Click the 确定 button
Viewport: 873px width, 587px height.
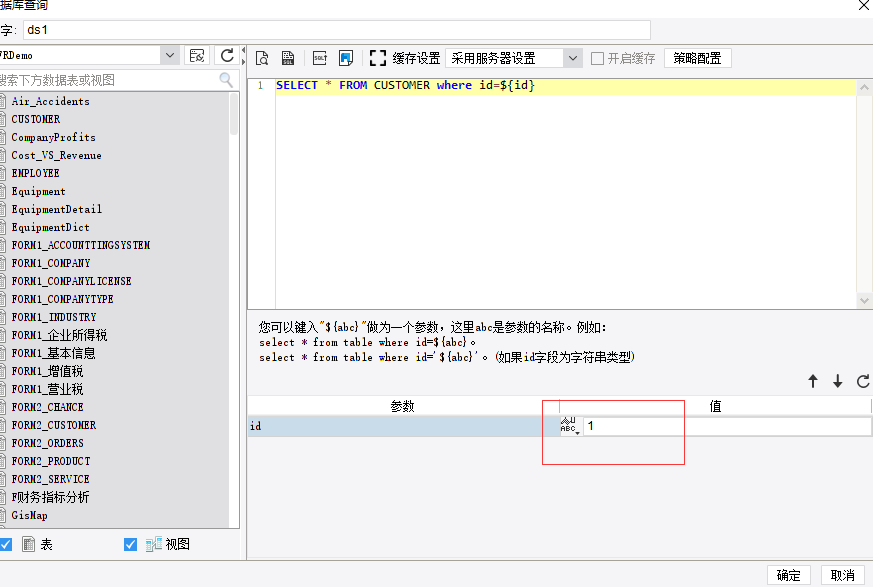click(788, 575)
